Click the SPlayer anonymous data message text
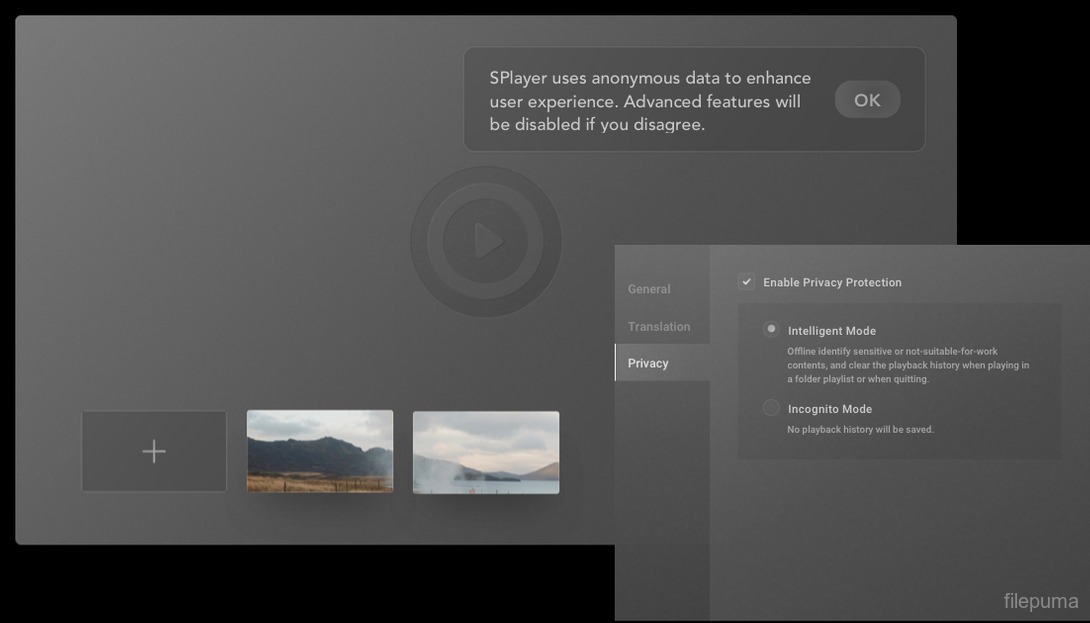The height and width of the screenshot is (623, 1090). 650,101
